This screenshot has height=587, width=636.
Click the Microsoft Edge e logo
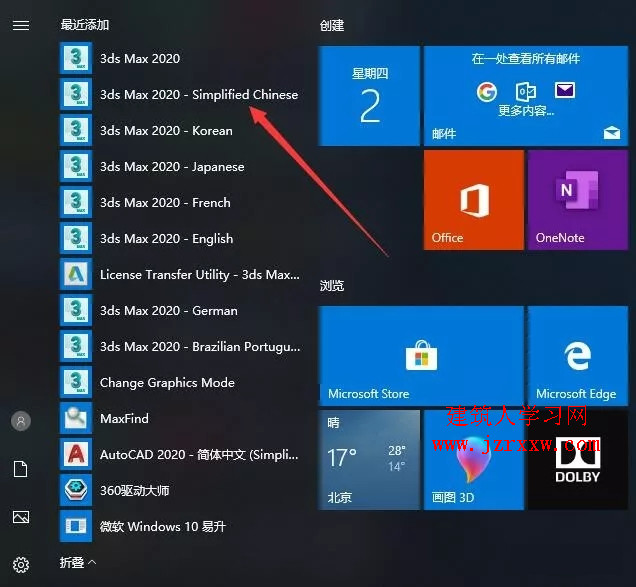click(578, 355)
